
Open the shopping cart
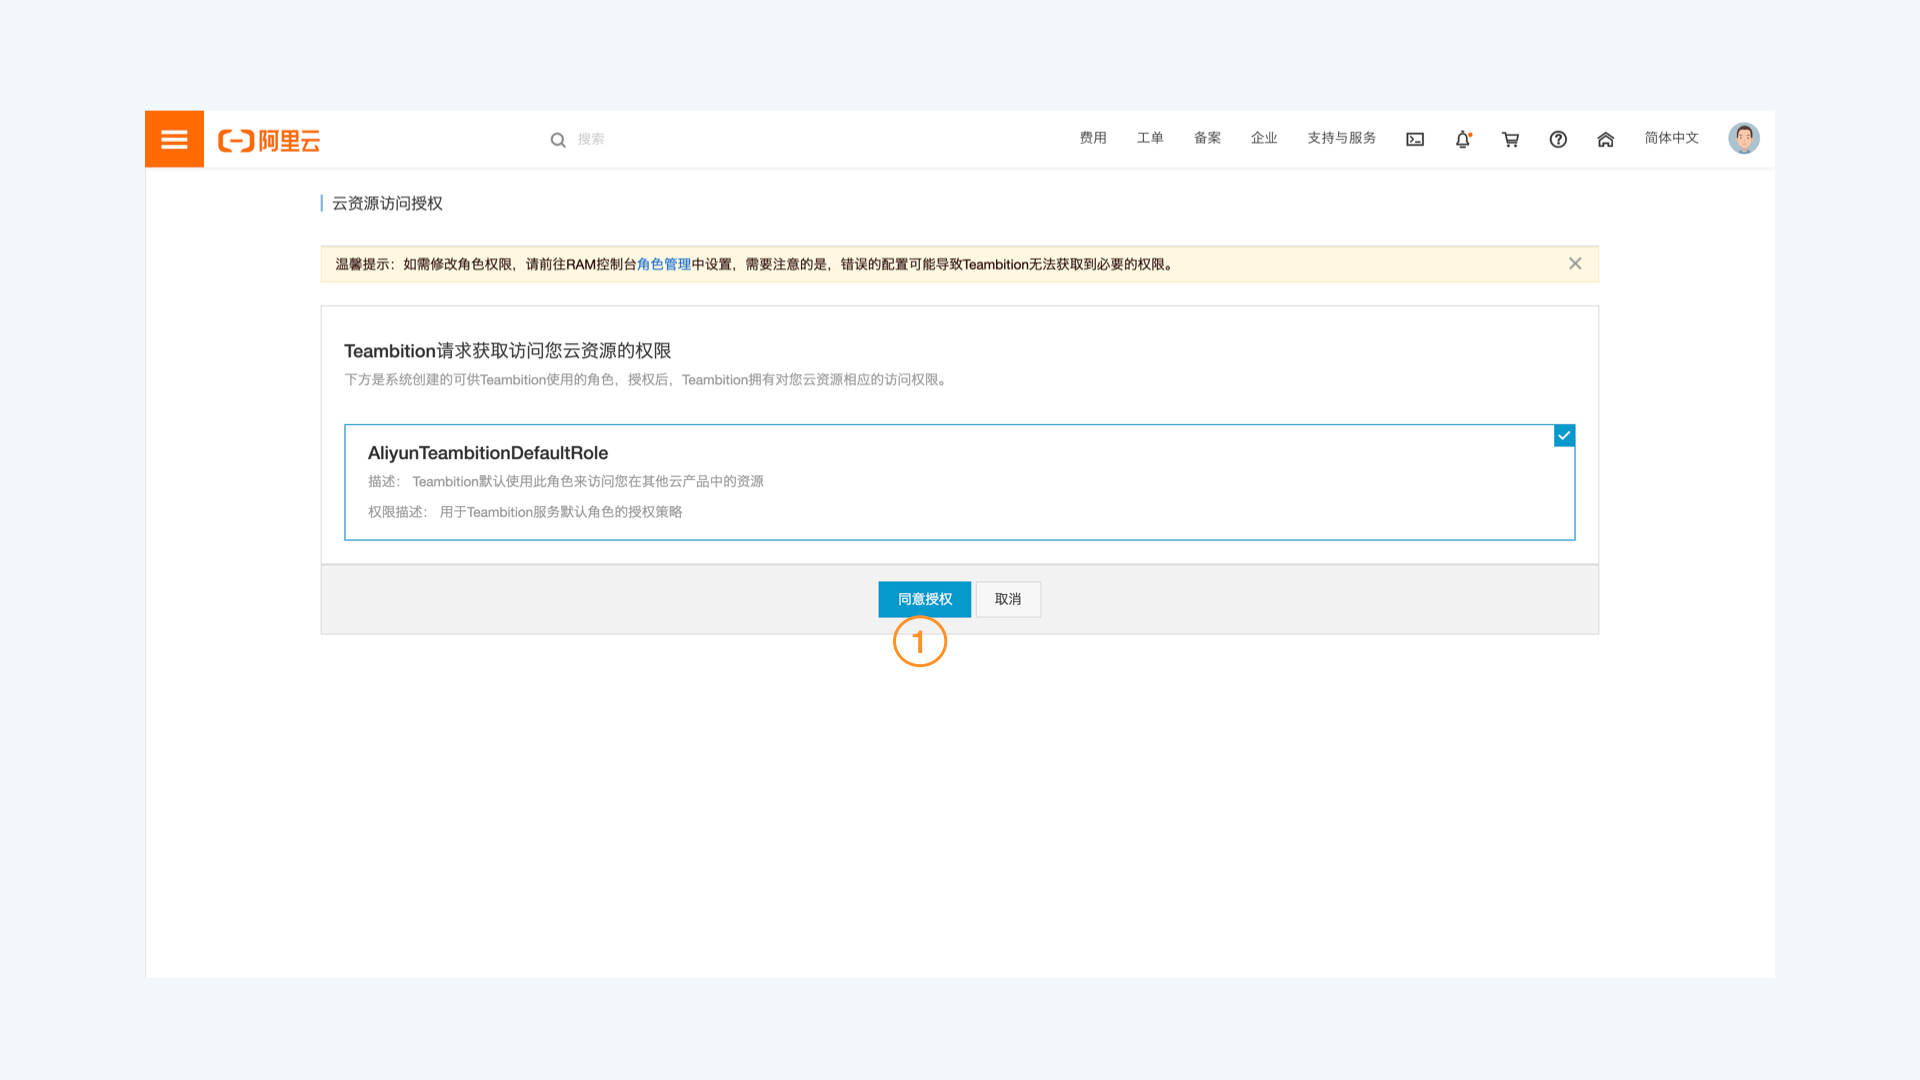(1510, 139)
